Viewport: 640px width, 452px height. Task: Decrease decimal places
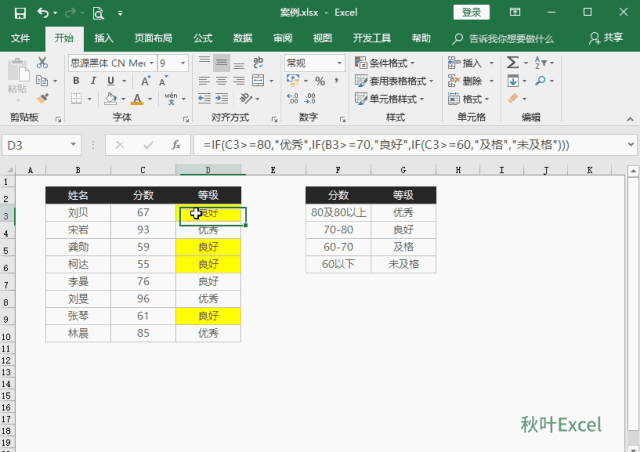310,98
